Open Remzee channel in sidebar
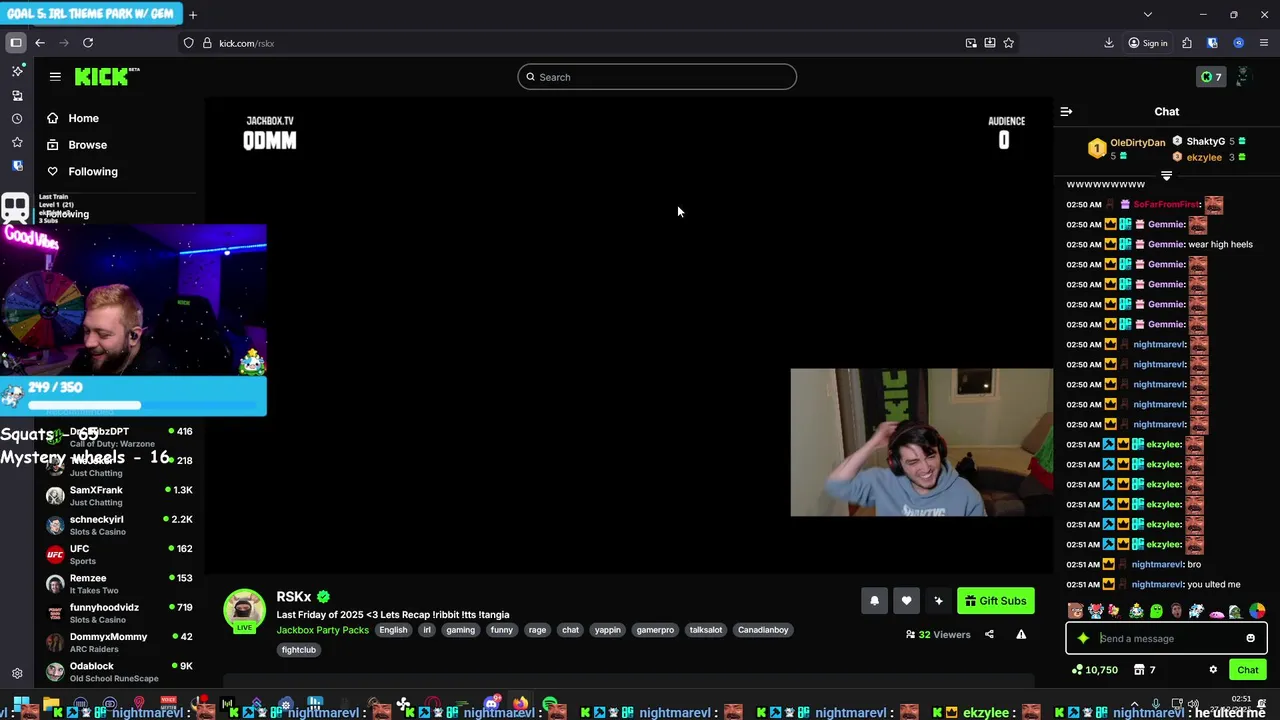1280x720 pixels. 119,584
